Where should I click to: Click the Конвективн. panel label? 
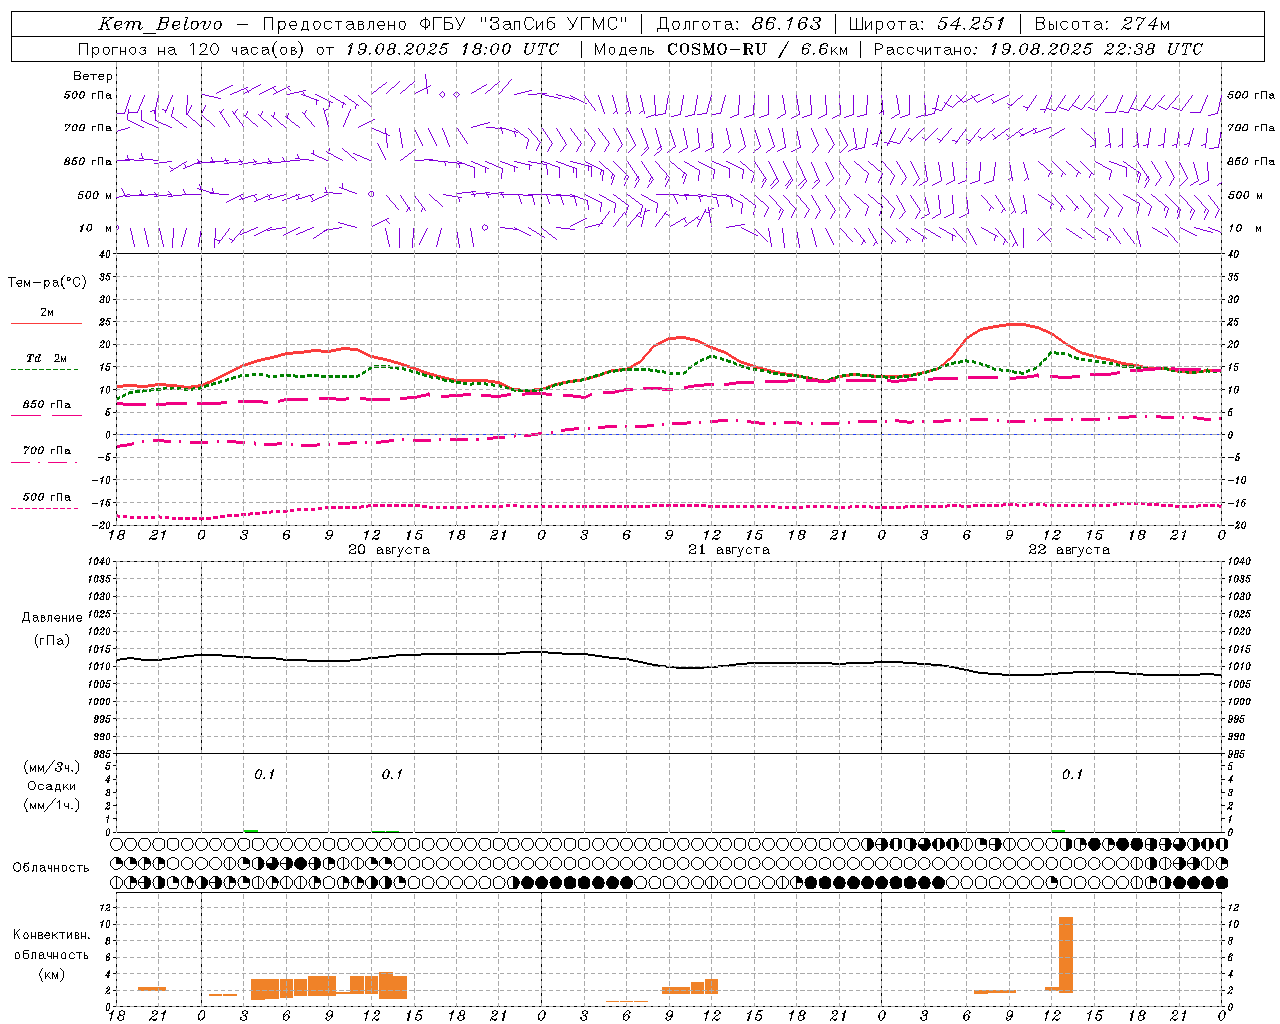pos(51,935)
